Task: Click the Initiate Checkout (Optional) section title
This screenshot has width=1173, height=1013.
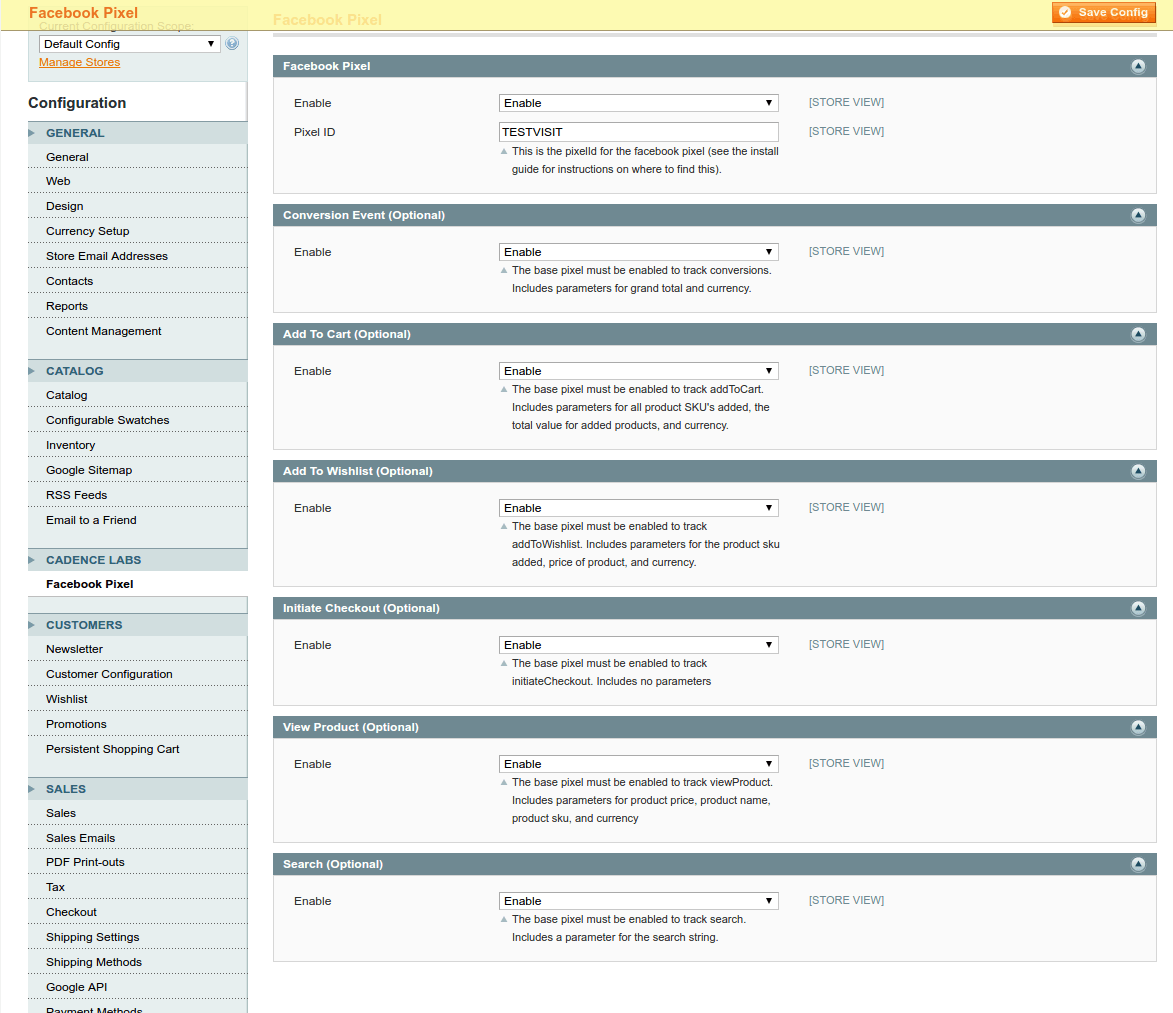Action: coord(361,608)
